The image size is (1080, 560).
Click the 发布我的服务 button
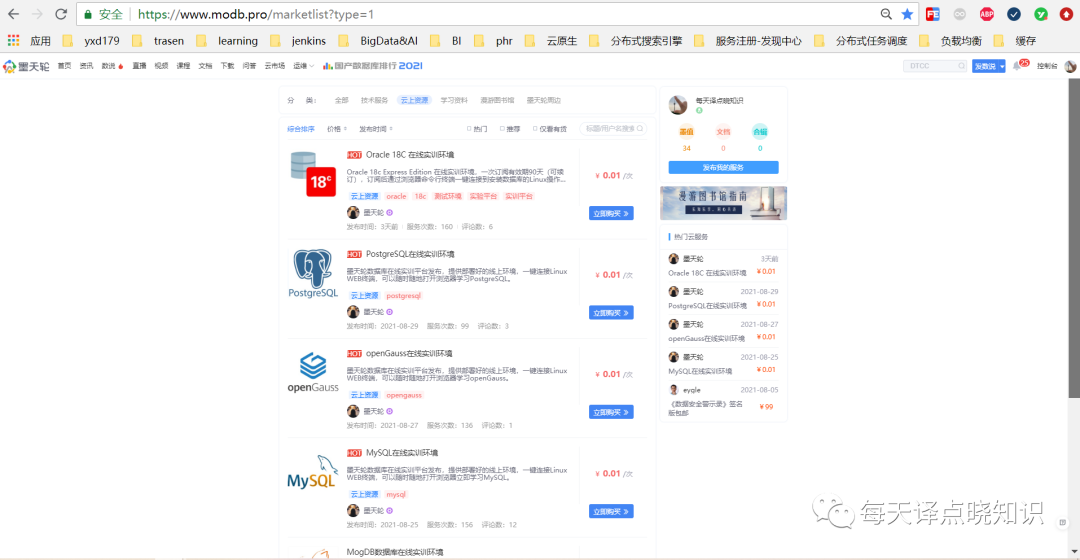pyautogui.click(x=723, y=167)
